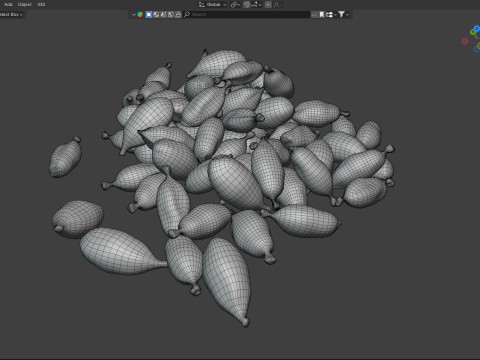This screenshot has width=480, height=360.
Task: Click the grey button right of the search field
Action: pos(314,14)
